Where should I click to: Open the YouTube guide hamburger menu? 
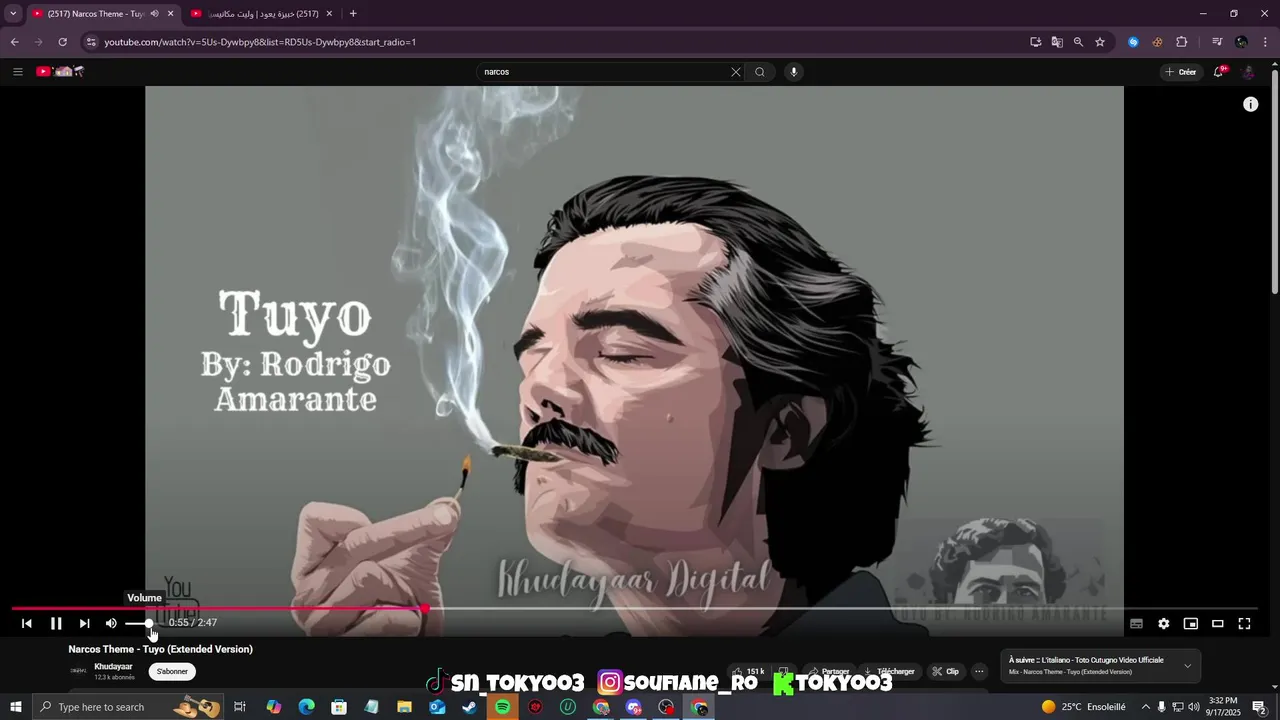coord(17,72)
